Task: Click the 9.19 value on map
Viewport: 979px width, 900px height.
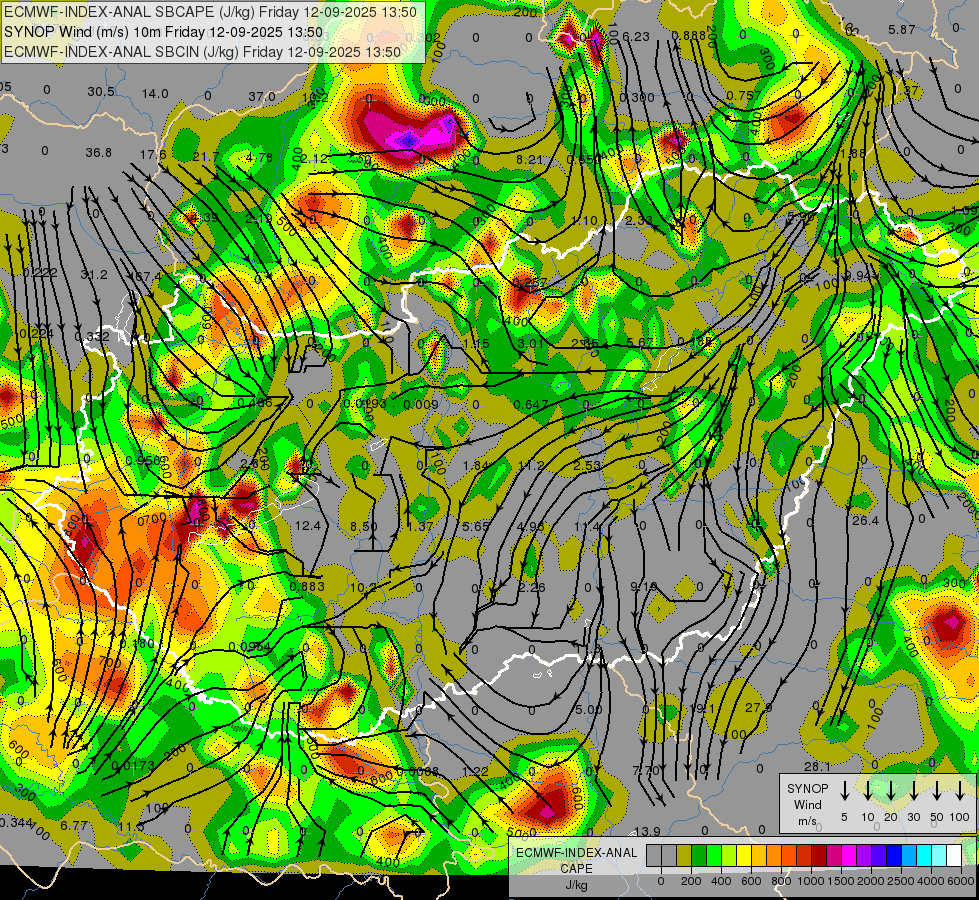Action: tap(644, 586)
